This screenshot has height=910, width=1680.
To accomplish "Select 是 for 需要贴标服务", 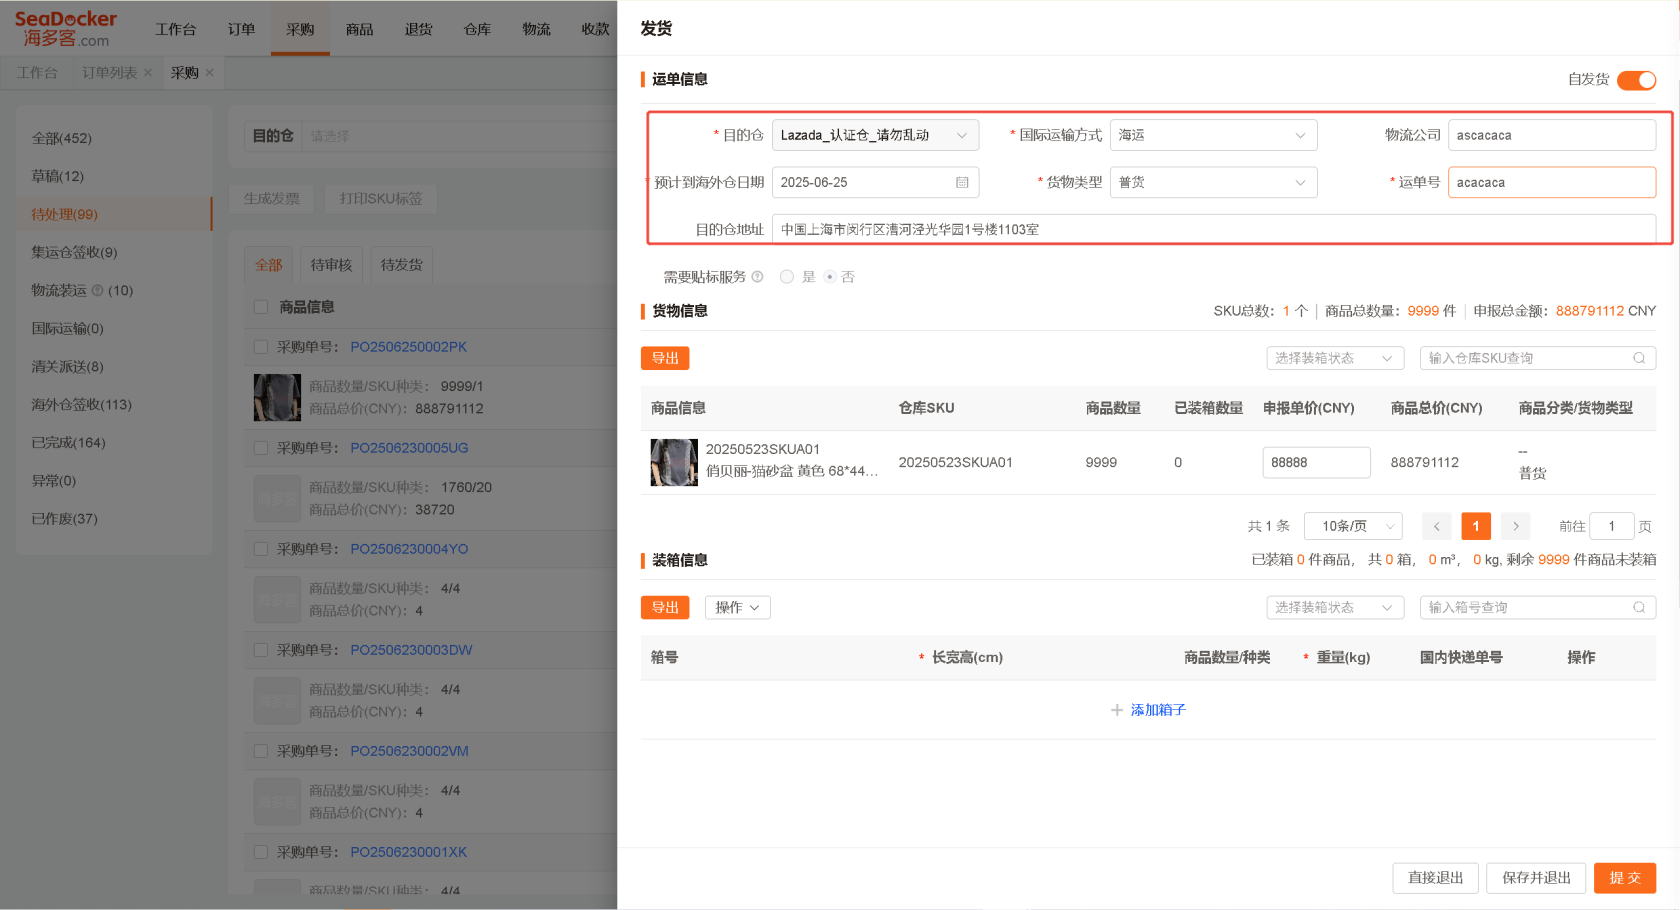I will tap(787, 277).
